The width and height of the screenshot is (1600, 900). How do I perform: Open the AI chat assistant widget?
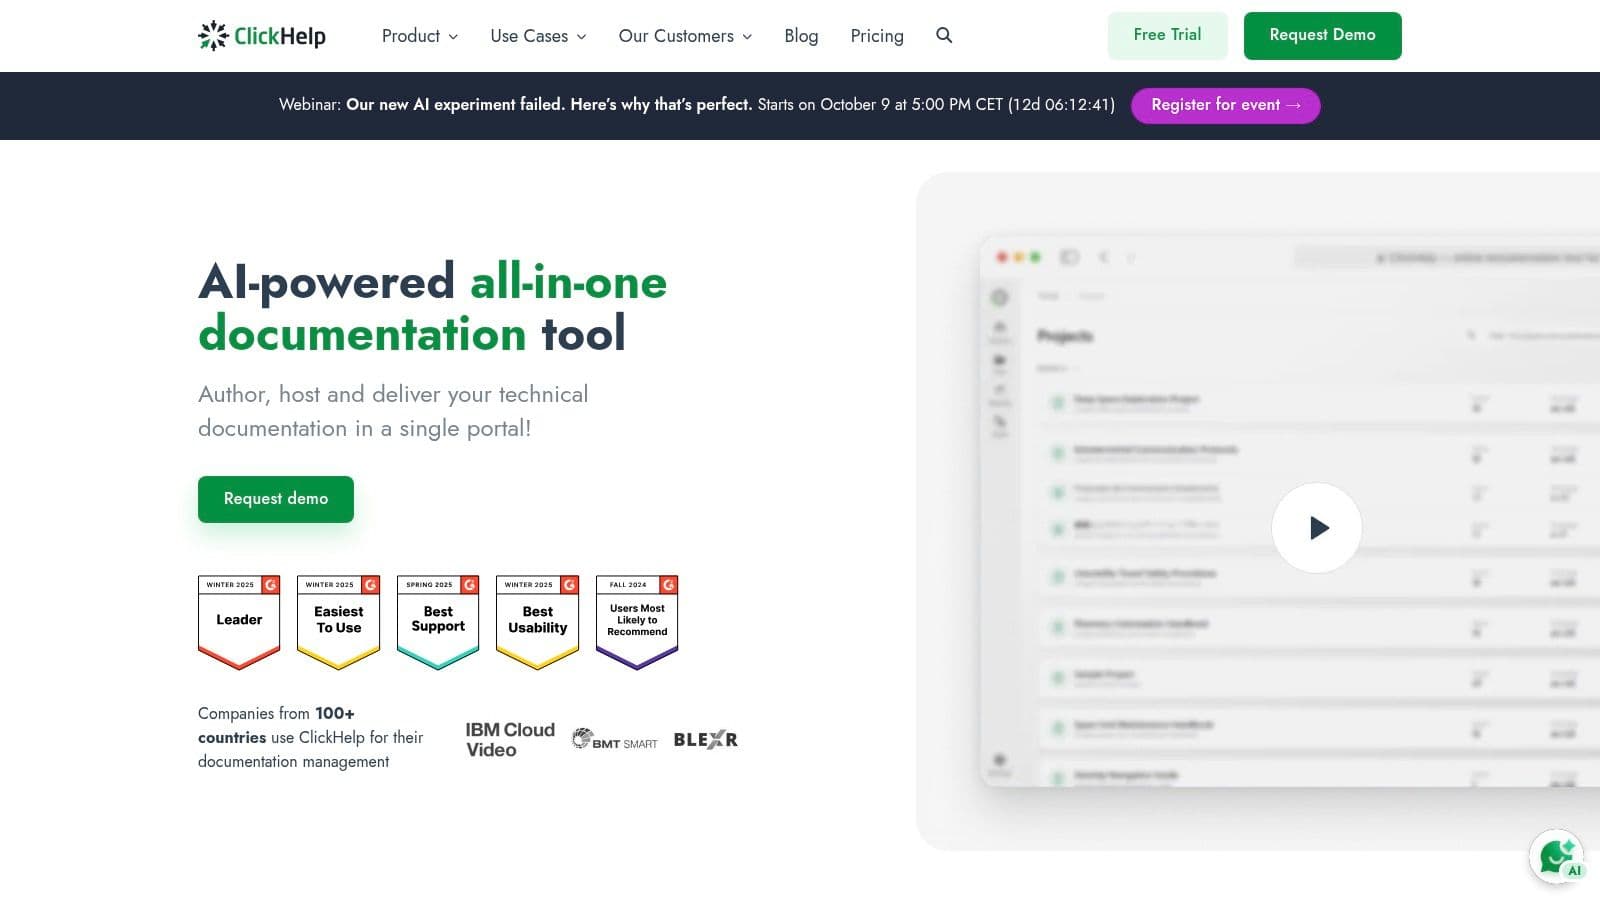[1556, 857]
